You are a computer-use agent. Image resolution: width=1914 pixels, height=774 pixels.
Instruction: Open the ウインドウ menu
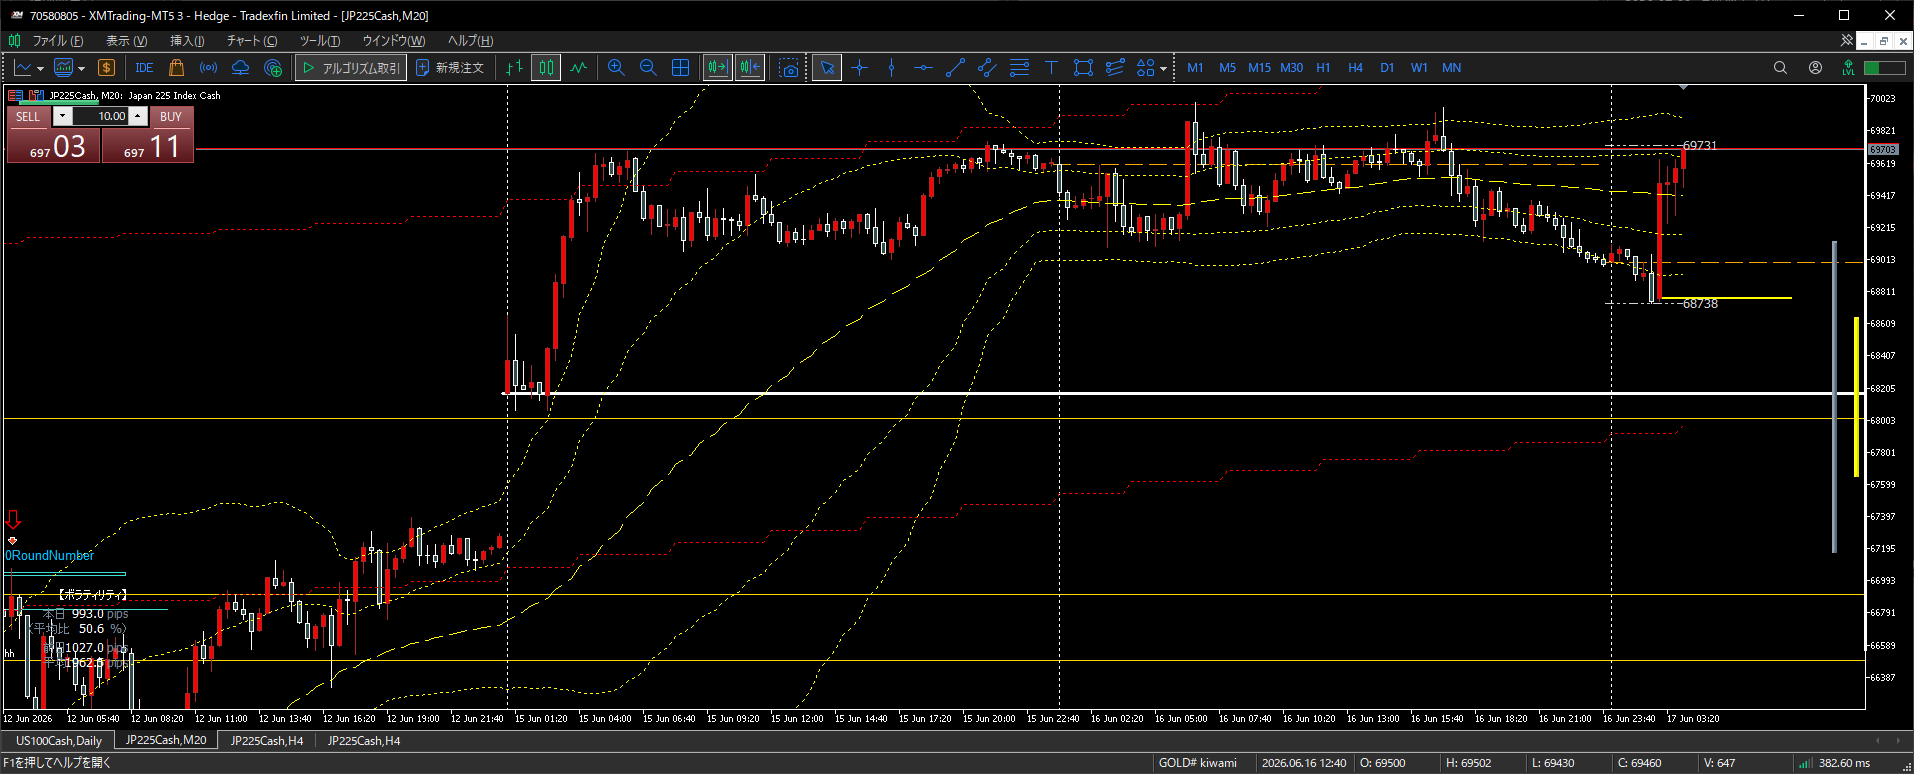point(393,41)
